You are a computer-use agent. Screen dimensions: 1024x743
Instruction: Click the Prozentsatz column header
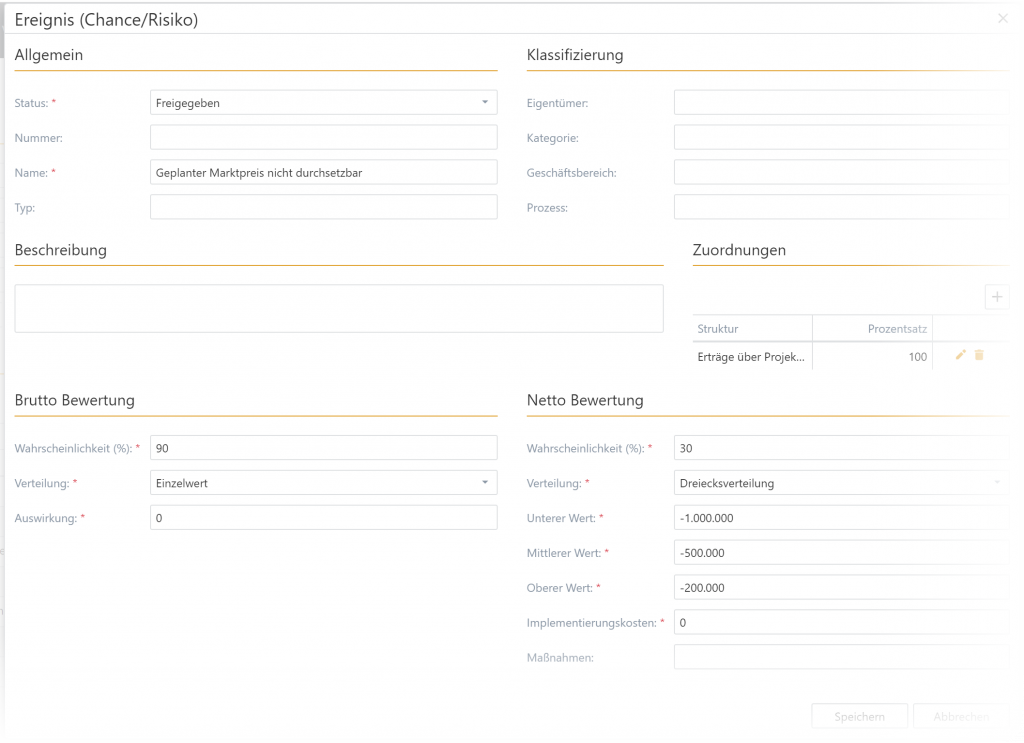871,328
